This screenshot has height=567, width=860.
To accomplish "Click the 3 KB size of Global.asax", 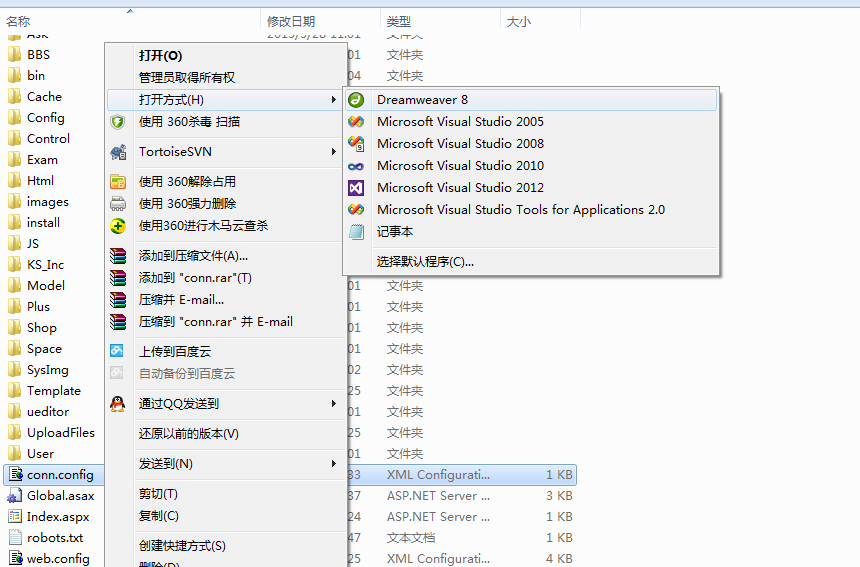I will (559, 496).
